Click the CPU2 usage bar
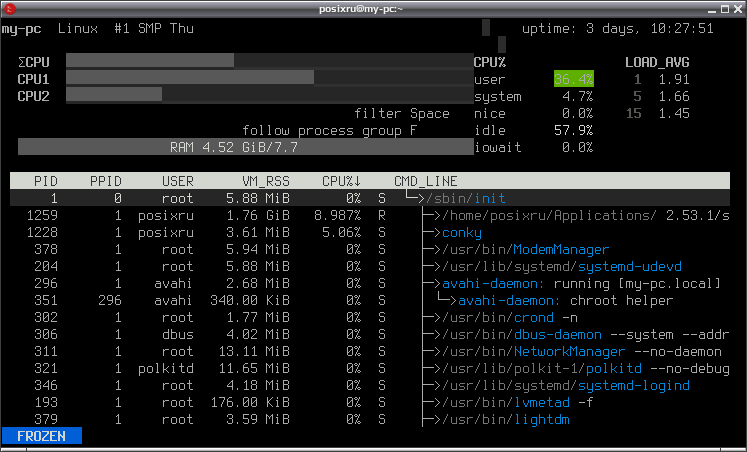 270,94
